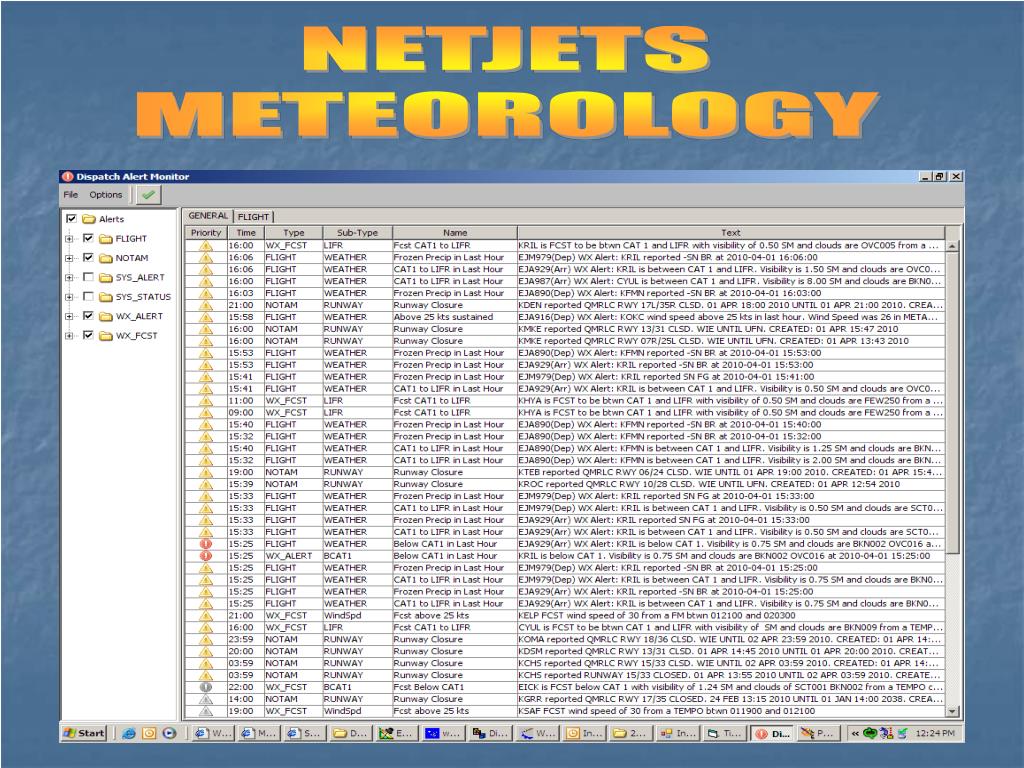1024x768 pixels.
Task: Click the warning icon on the KELP wind forecast row
Action: pos(206,615)
